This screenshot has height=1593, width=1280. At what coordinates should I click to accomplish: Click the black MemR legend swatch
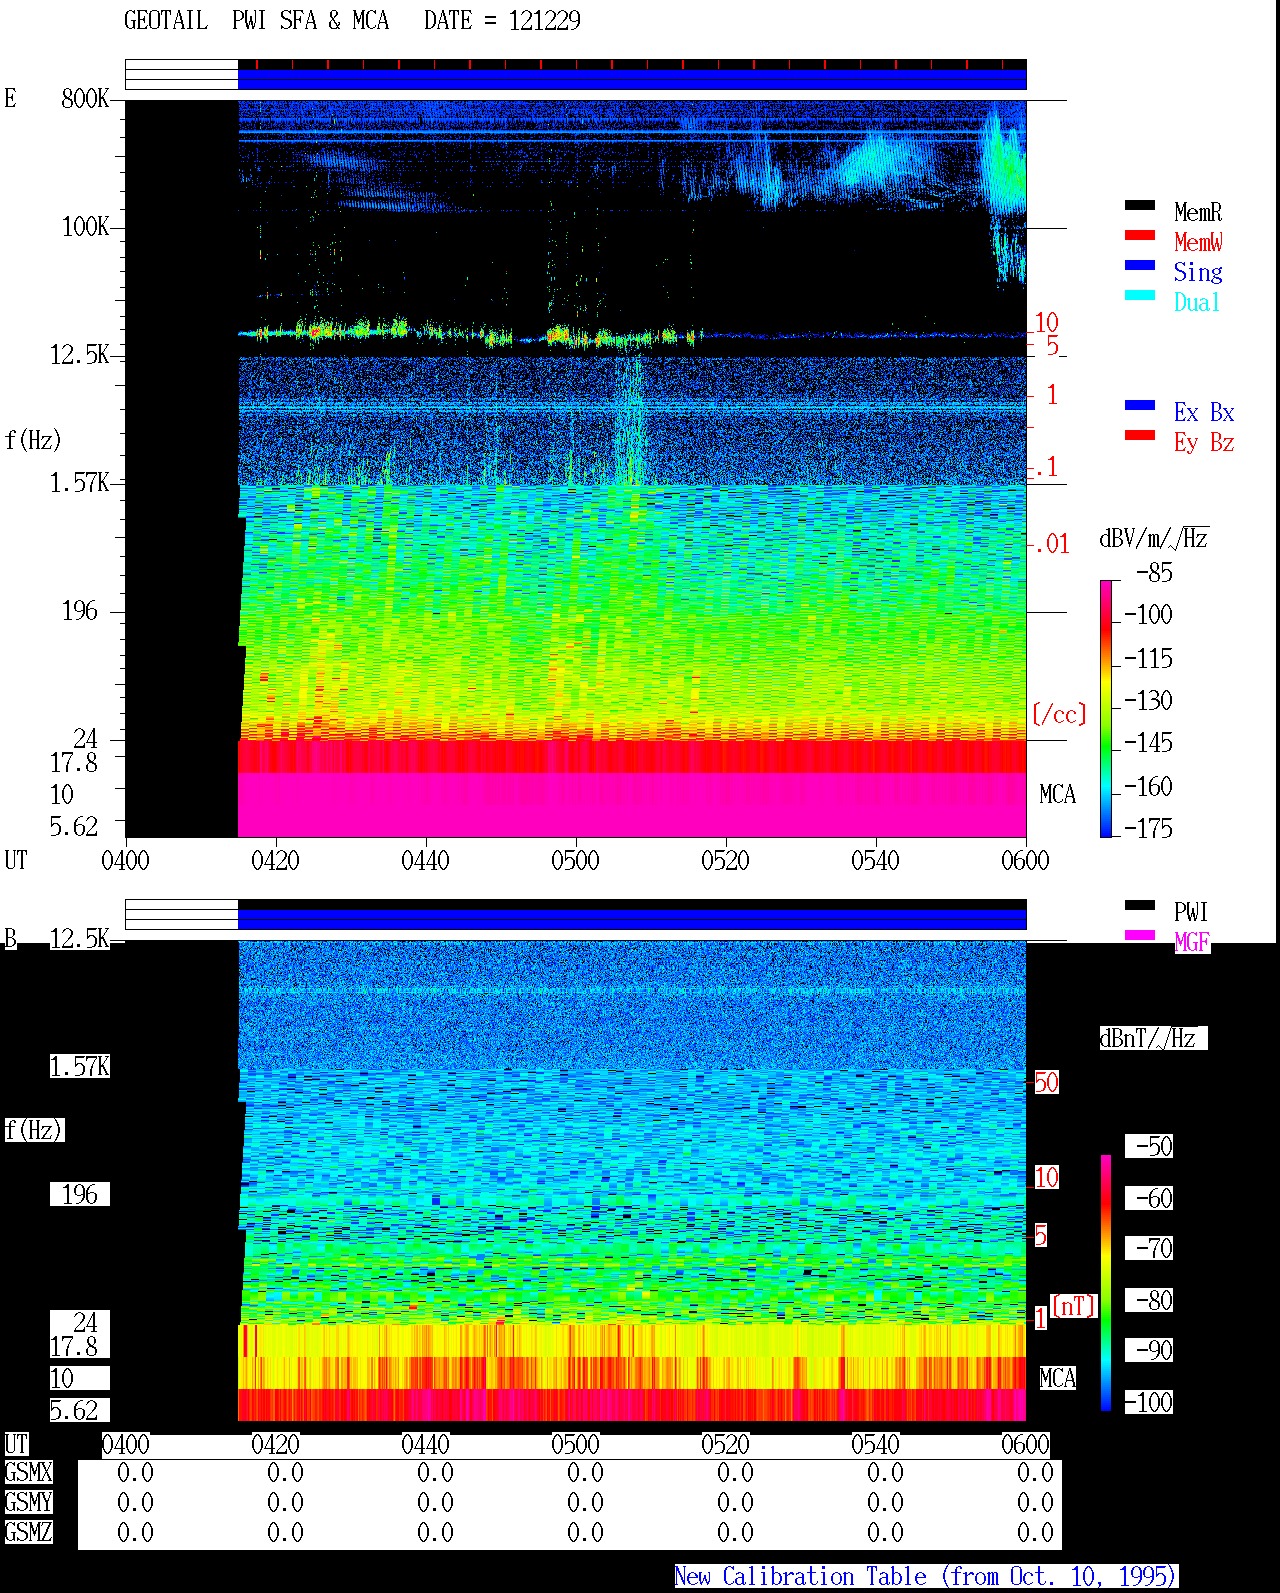[1139, 205]
